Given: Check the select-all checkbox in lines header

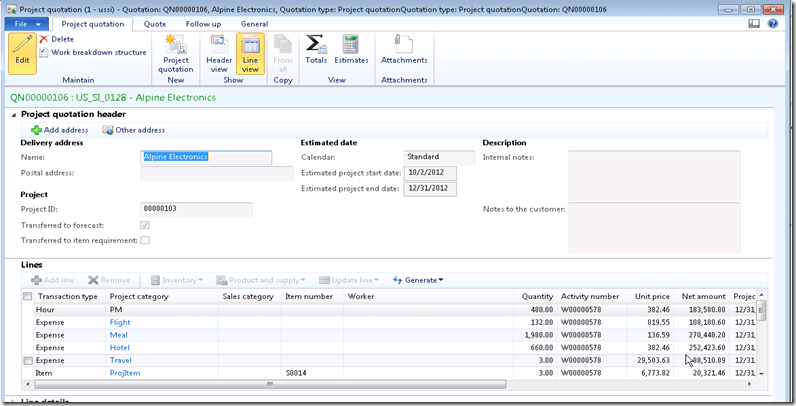Looking at the screenshot, I should [x=27, y=296].
